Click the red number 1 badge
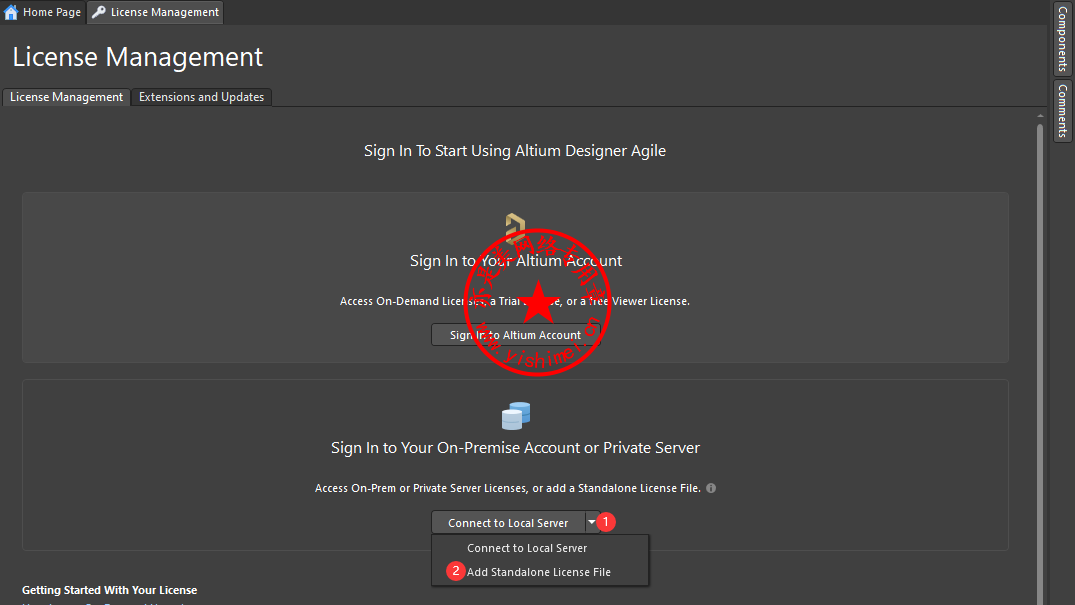1075x605 pixels. click(606, 522)
